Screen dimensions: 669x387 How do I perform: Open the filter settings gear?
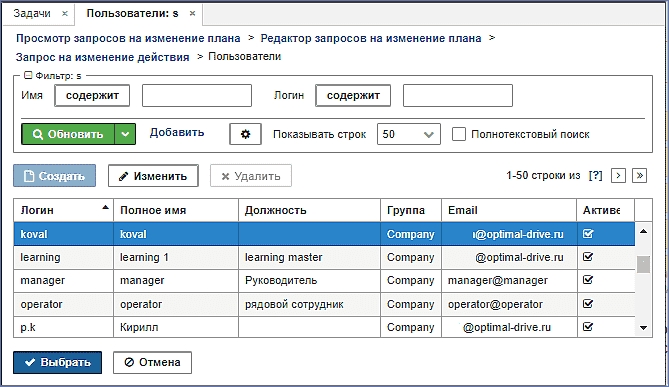pyautogui.click(x=245, y=134)
